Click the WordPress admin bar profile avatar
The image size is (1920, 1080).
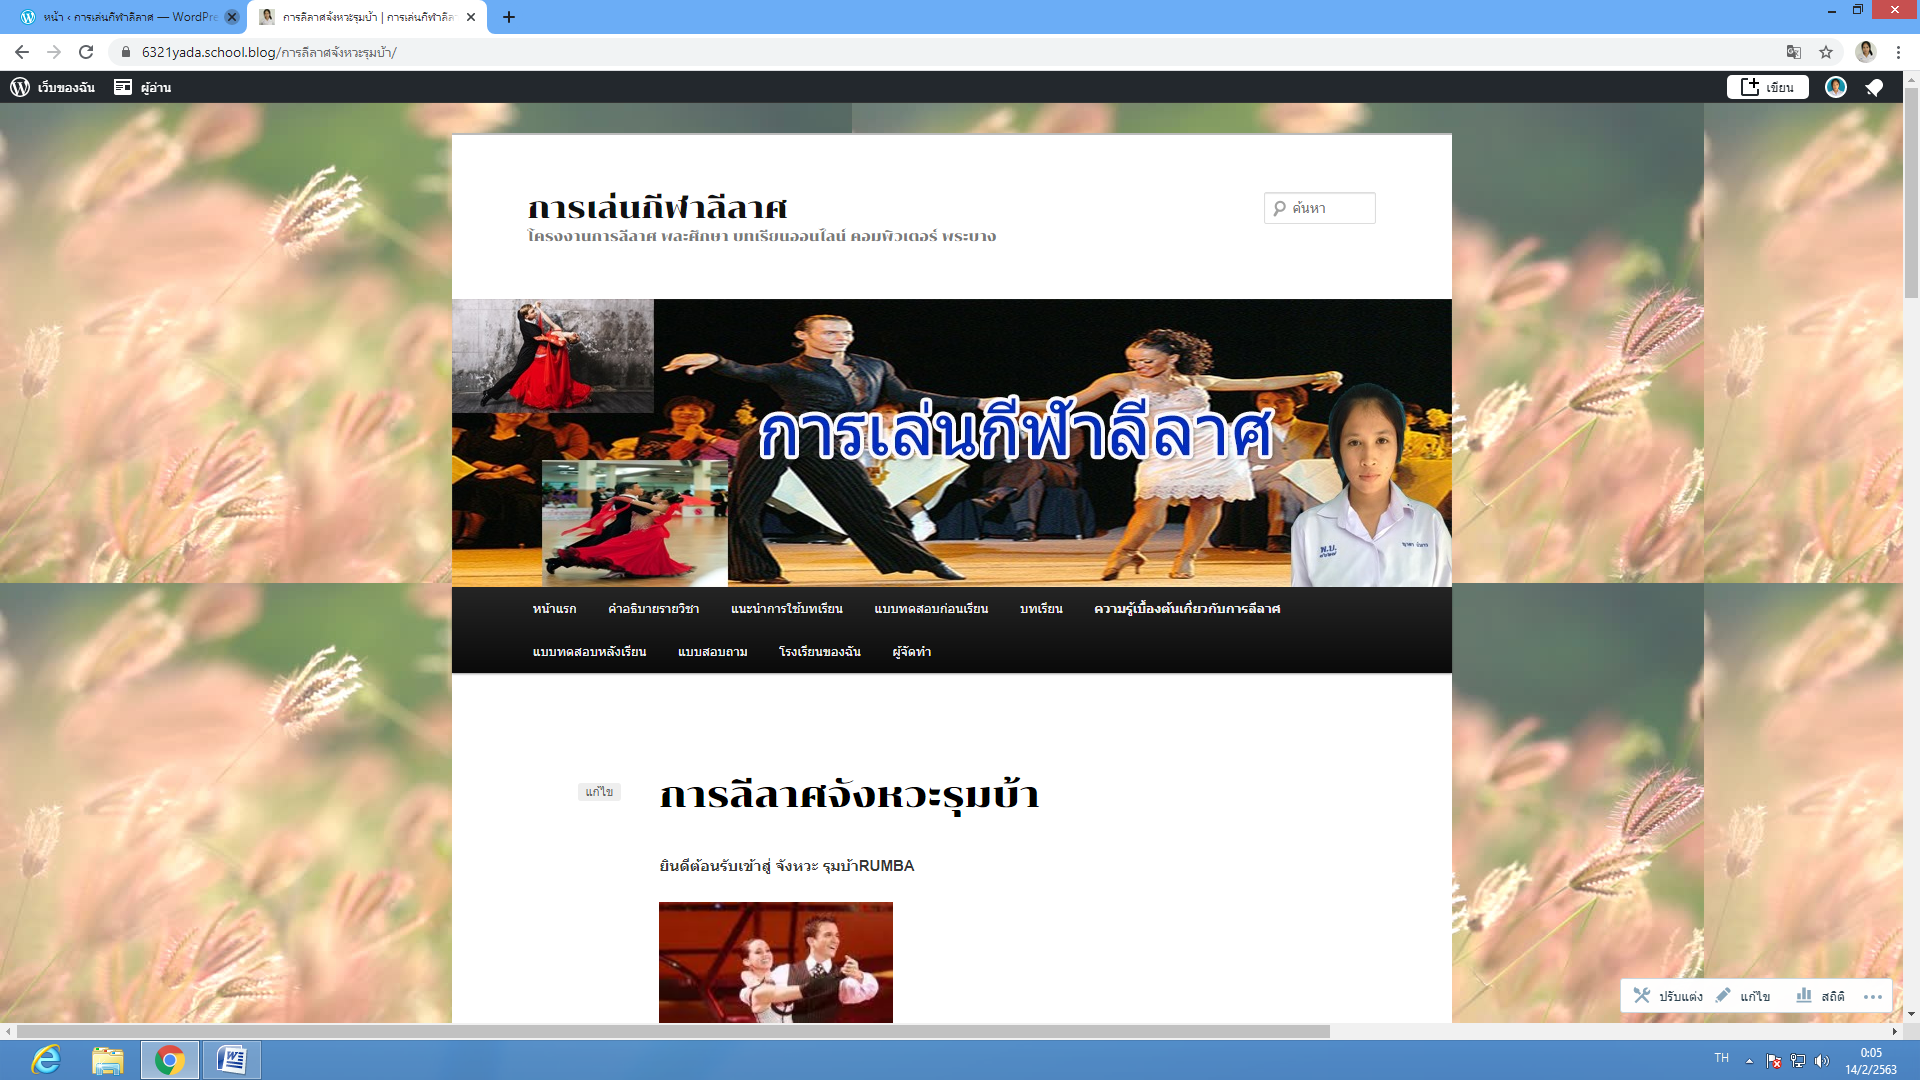[x=1835, y=87]
